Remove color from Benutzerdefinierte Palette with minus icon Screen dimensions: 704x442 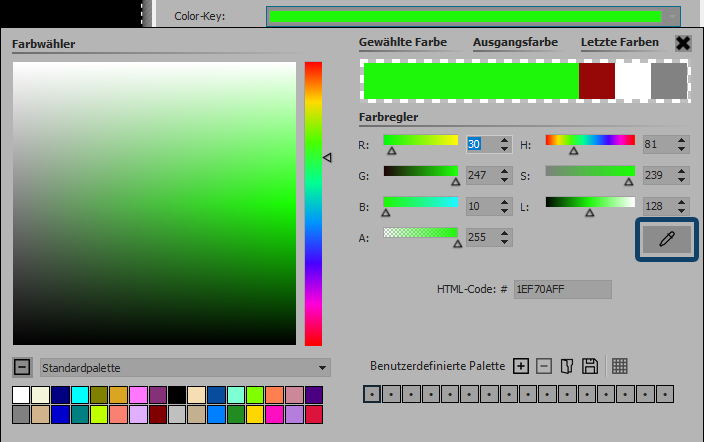[x=544, y=366]
